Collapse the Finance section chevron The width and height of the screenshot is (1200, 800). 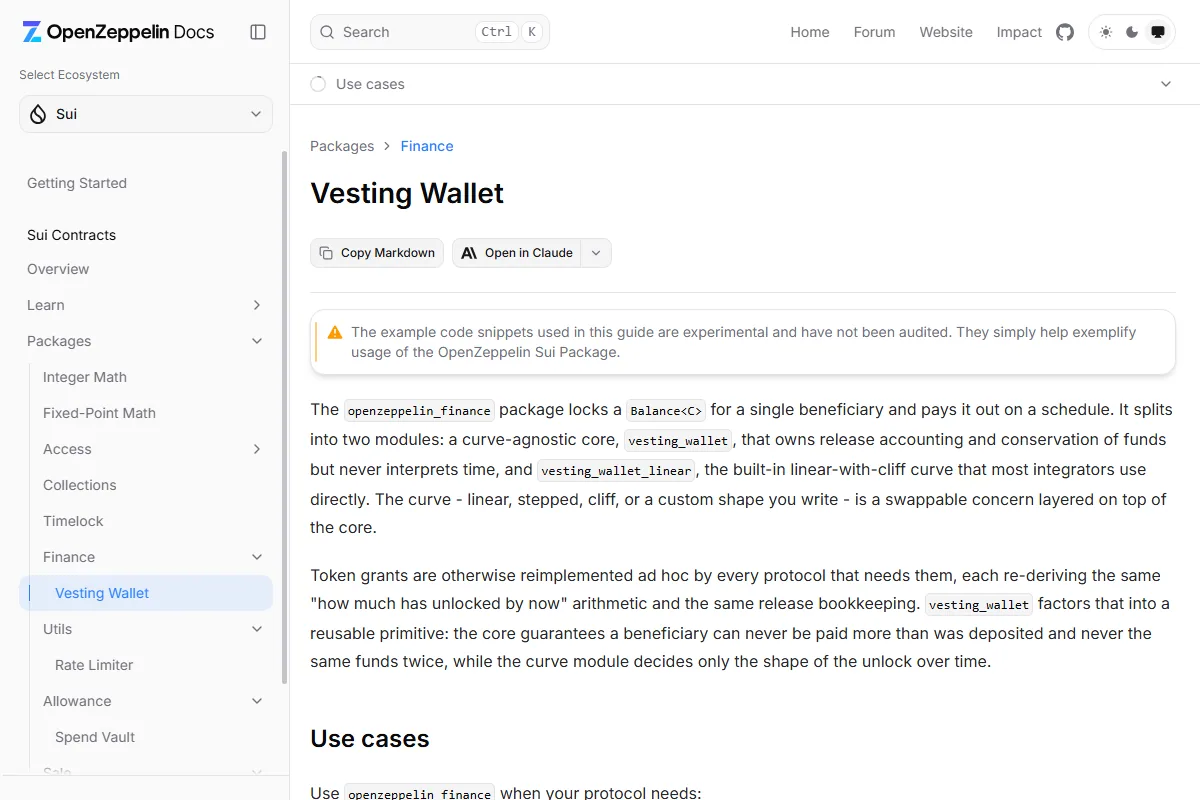pos(257,557)
